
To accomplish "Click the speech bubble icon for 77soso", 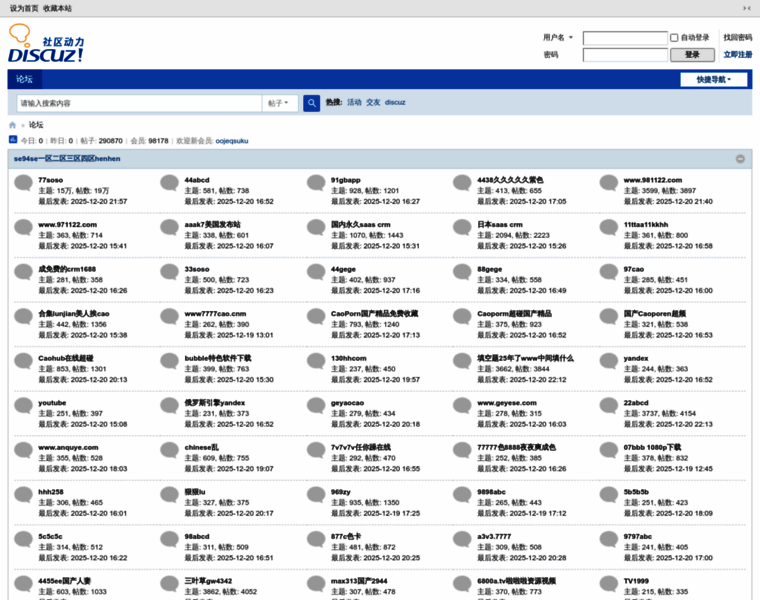I will tap(24, 183).
